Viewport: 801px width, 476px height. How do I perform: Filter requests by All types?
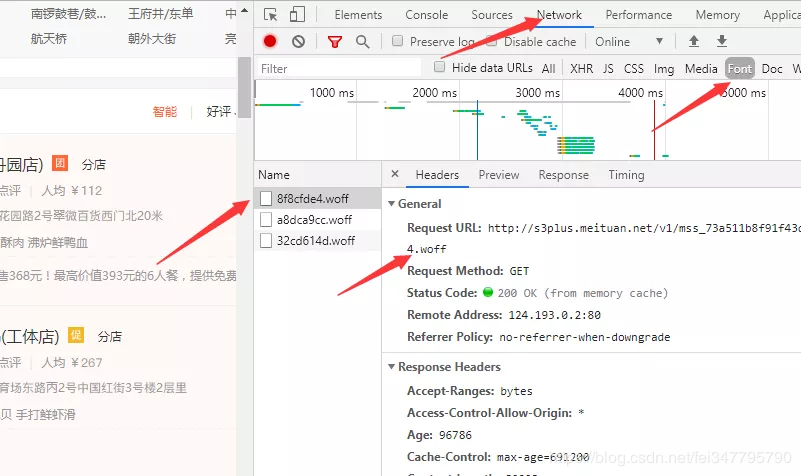[549, 68]
